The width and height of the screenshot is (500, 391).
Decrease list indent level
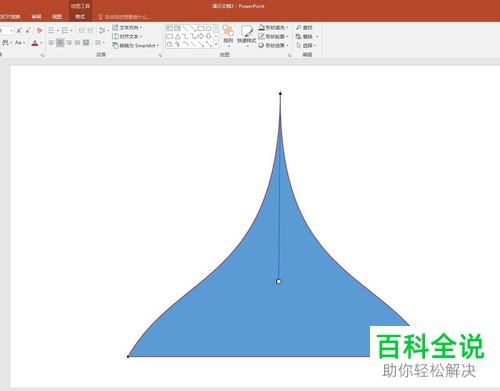click(x=81, y=31)
